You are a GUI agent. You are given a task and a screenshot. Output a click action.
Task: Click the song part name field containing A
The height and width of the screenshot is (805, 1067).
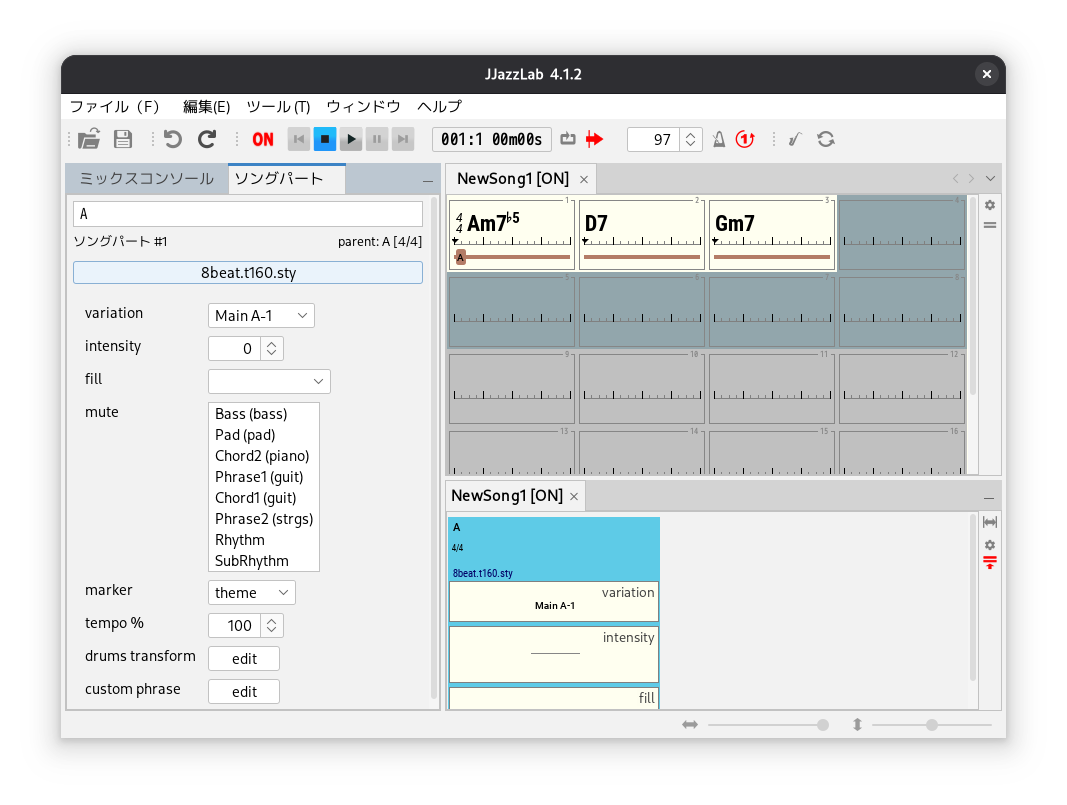tap(248, 214)
